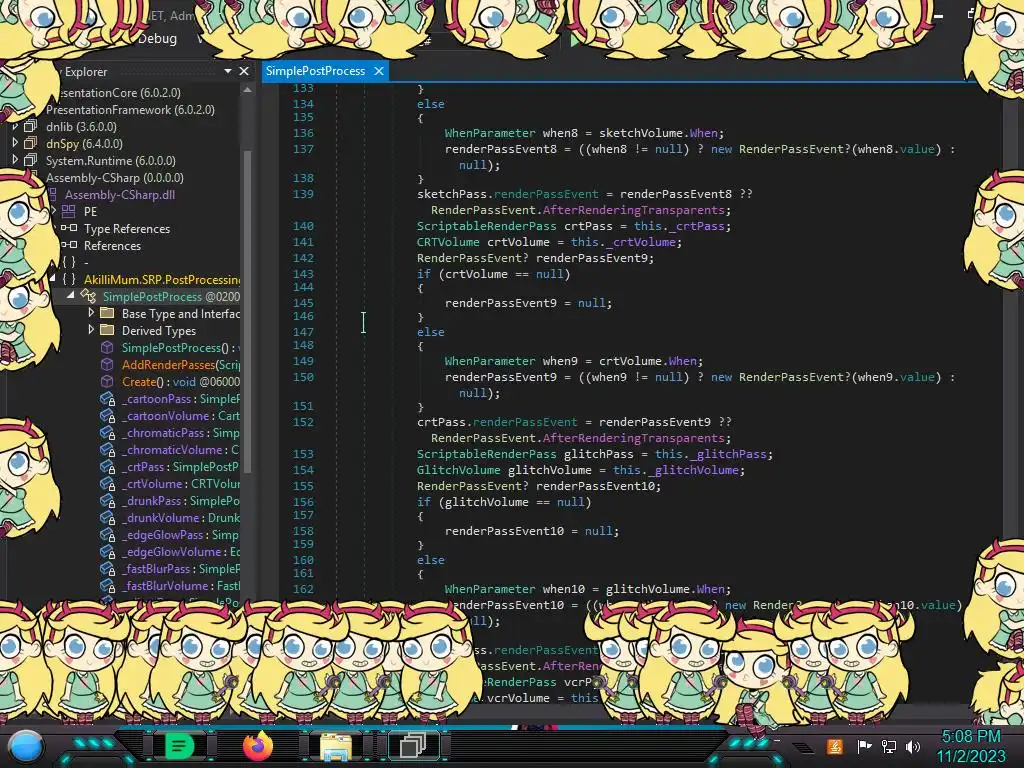Click the PE node icon
The width and height of the screenshot is (1024, 768).
(x=69, y=211)
